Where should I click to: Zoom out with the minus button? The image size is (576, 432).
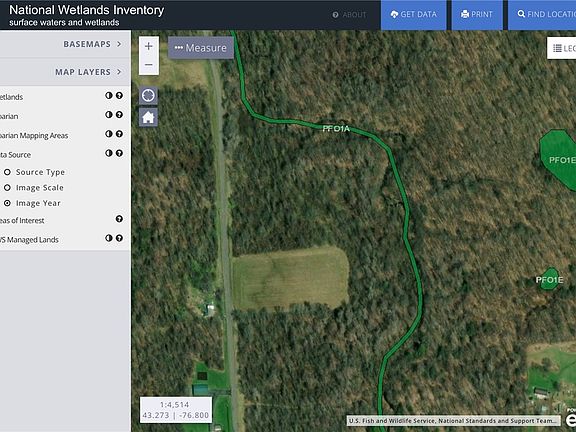(x=149, y=65)
